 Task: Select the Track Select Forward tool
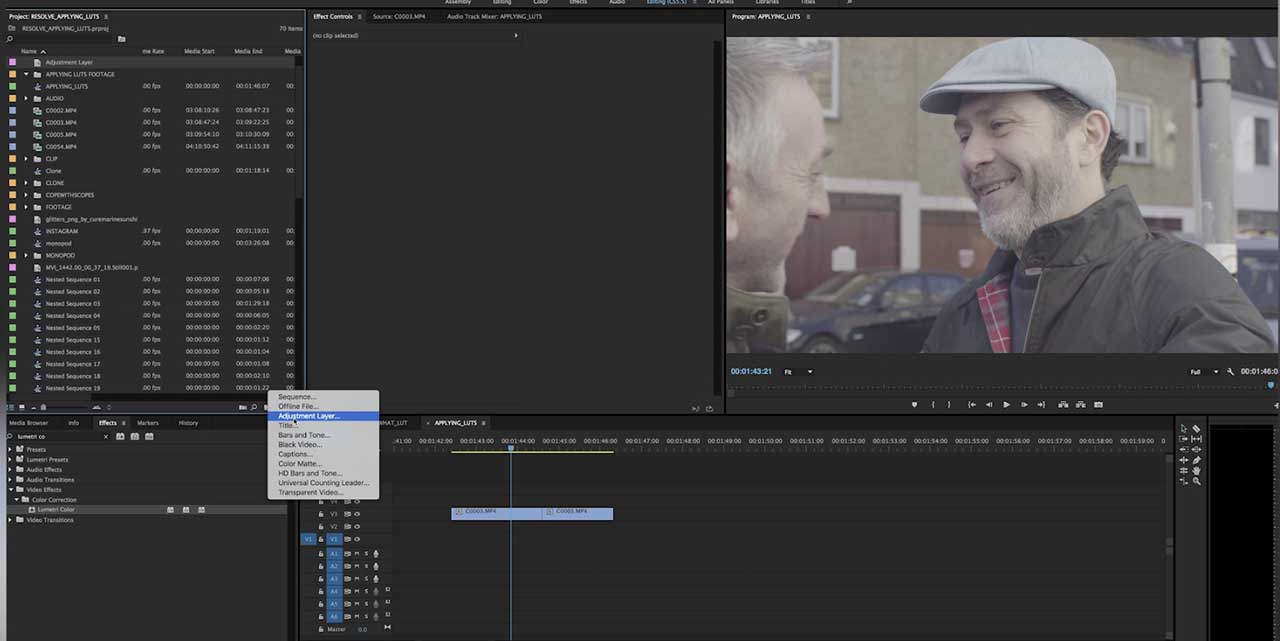tap(1183, 439)
